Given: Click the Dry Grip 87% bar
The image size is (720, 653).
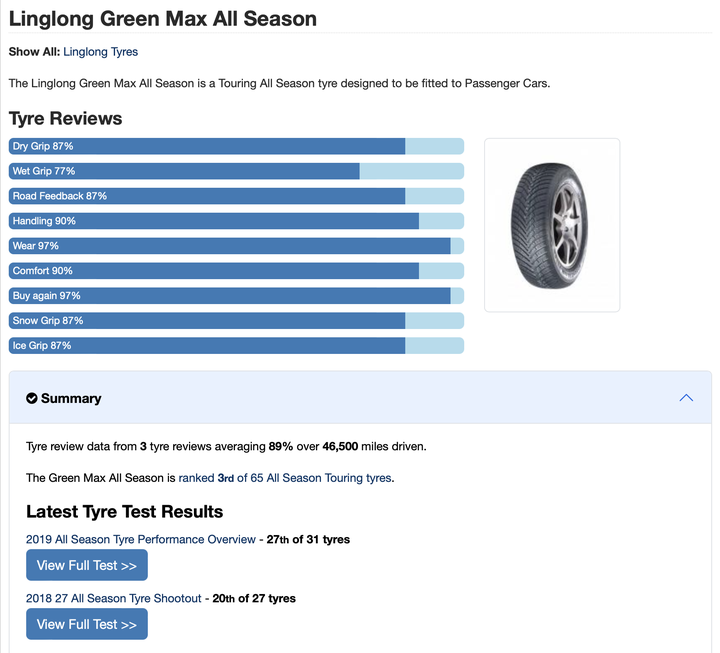Looking at the screenshot, I should coord(236,146).
